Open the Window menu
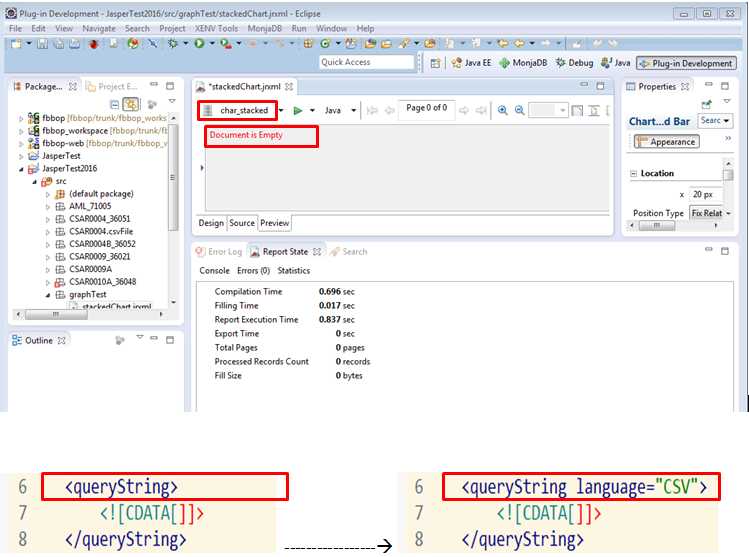This screenshot has height=557, width=749. pos(332,29)
